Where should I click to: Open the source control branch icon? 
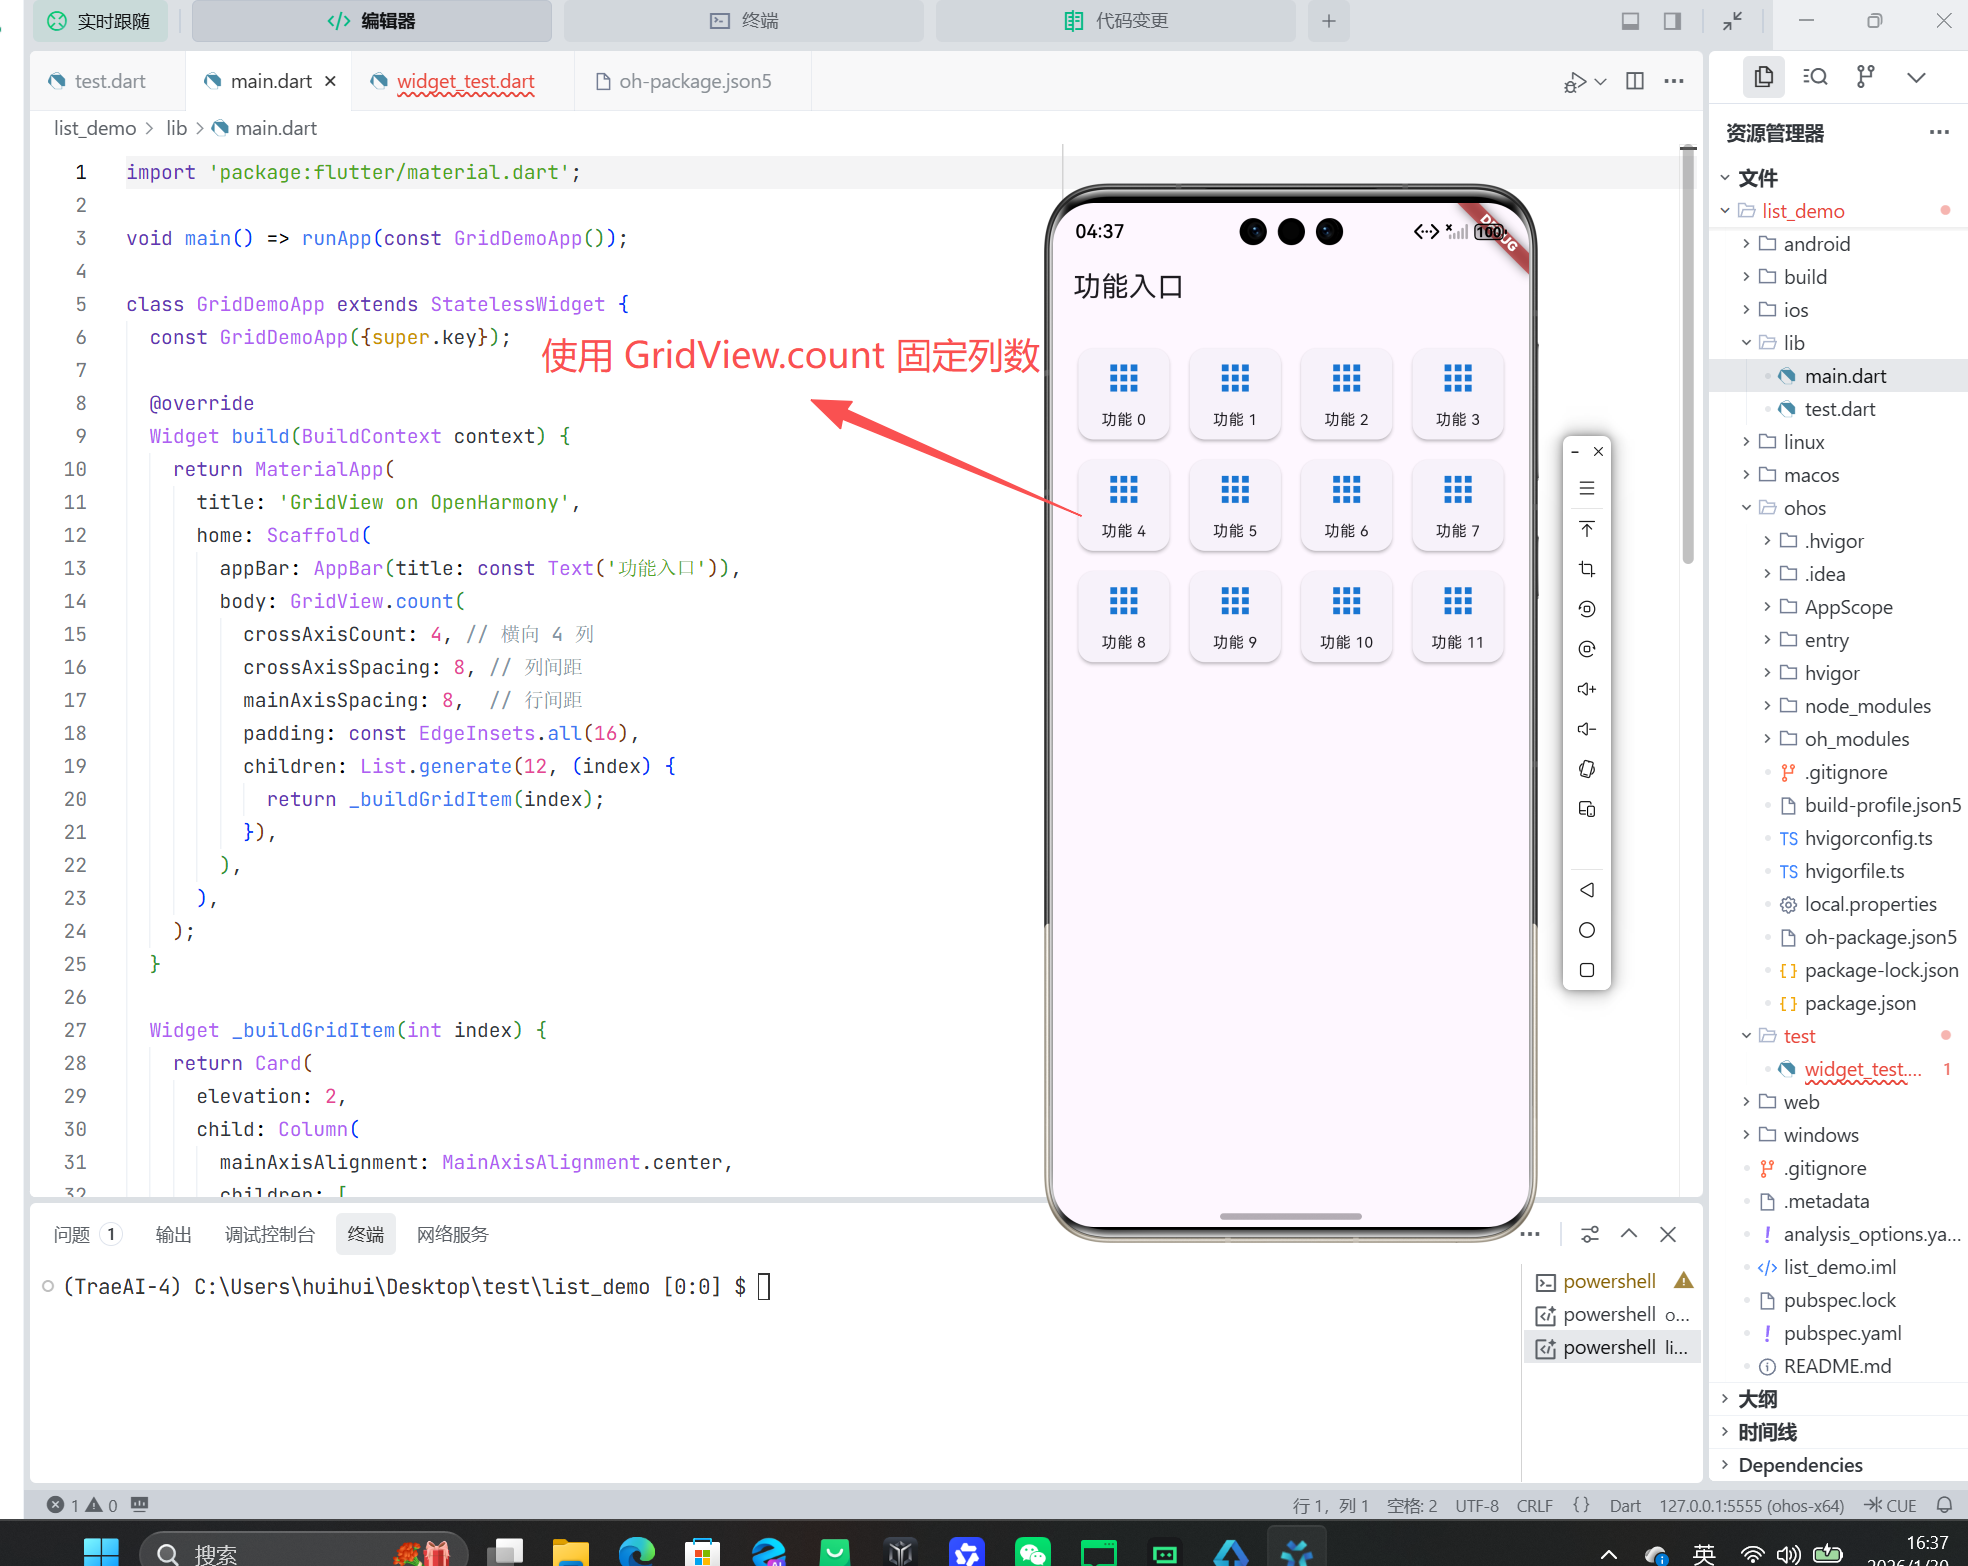[1865, 77]
